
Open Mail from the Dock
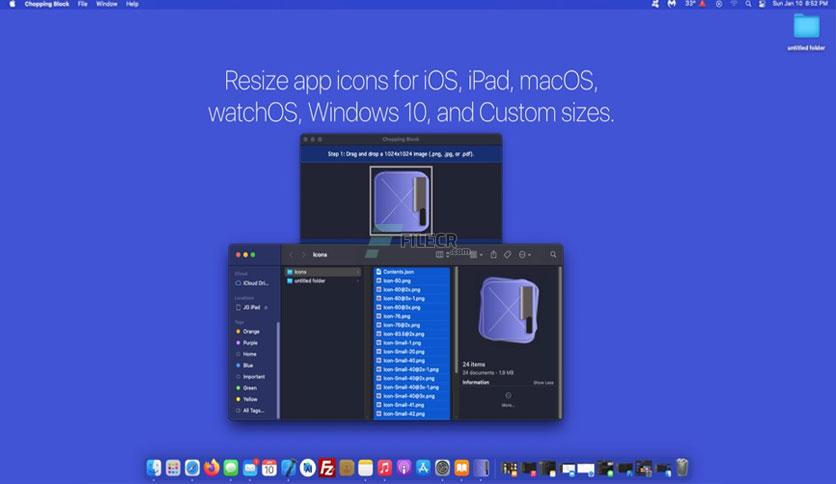tap(250, 468)
